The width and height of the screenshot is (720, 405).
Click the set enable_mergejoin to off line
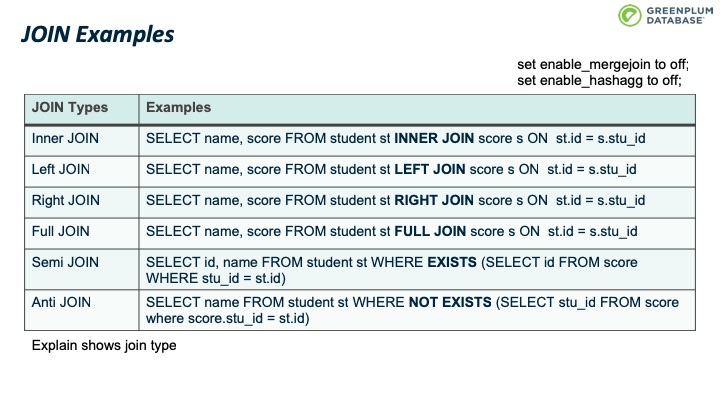[x=603, y=65]
